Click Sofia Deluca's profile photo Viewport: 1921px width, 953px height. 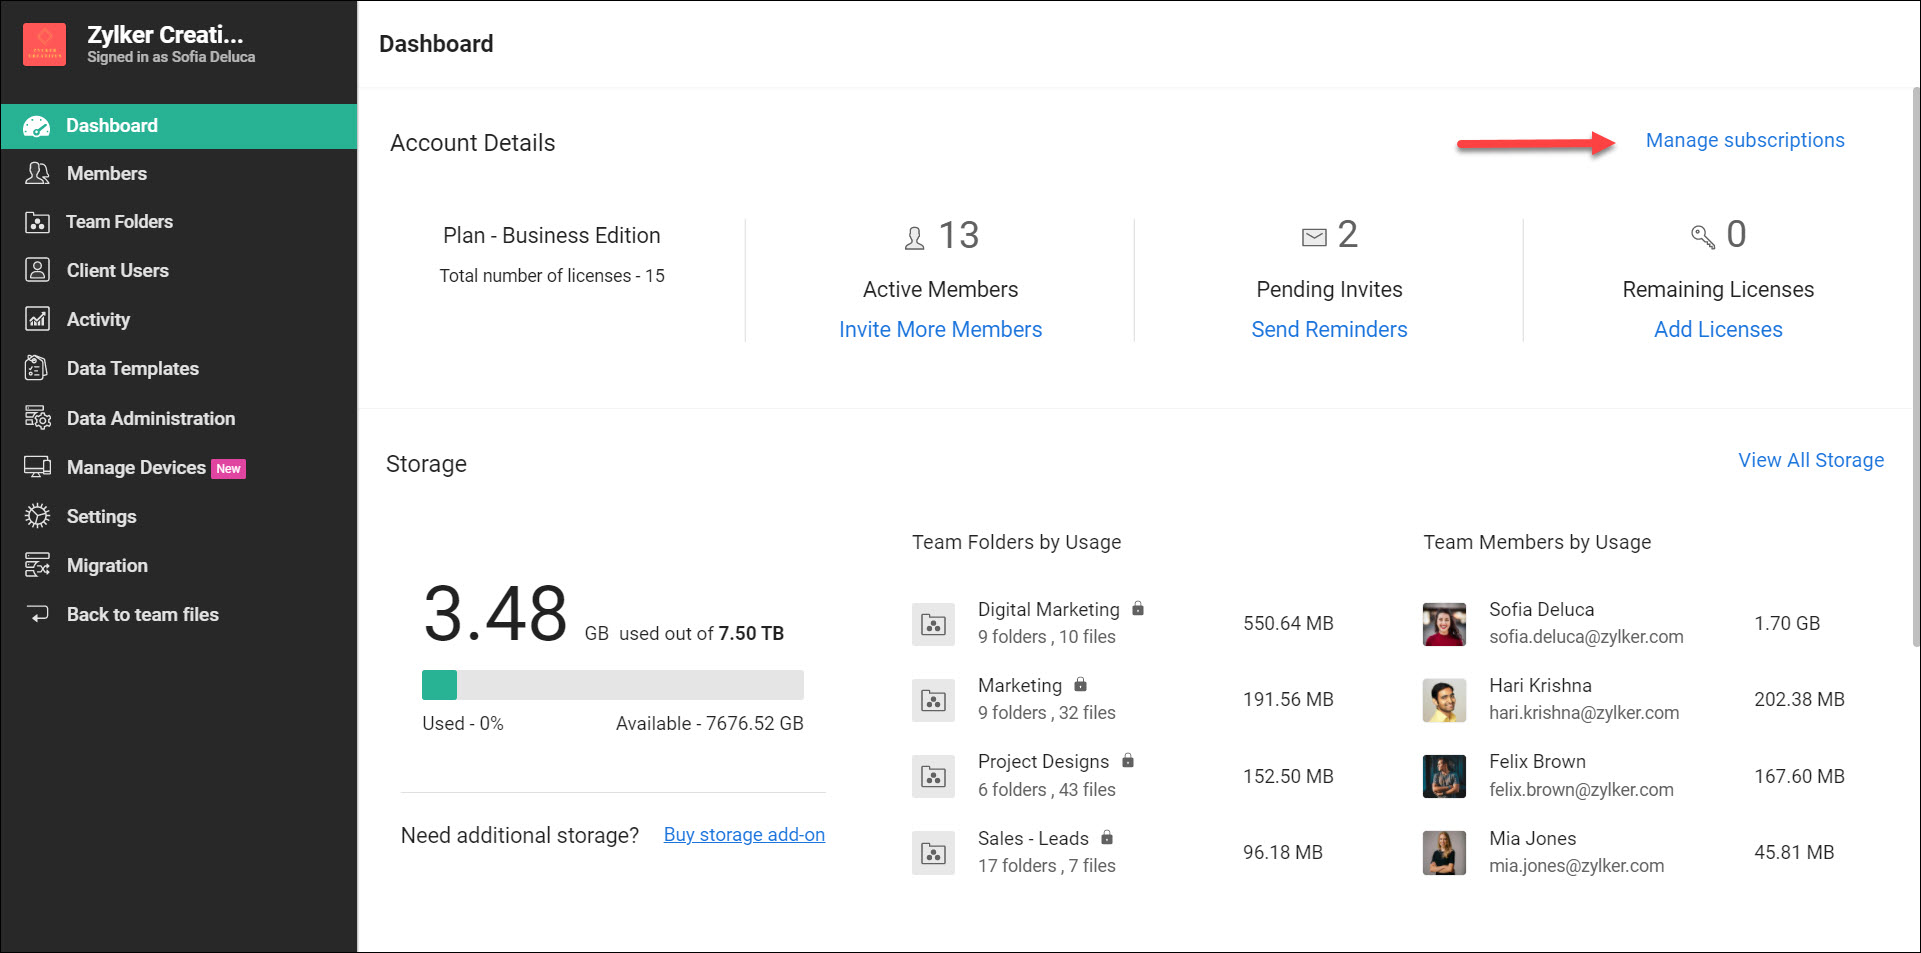pos(1444,624)
